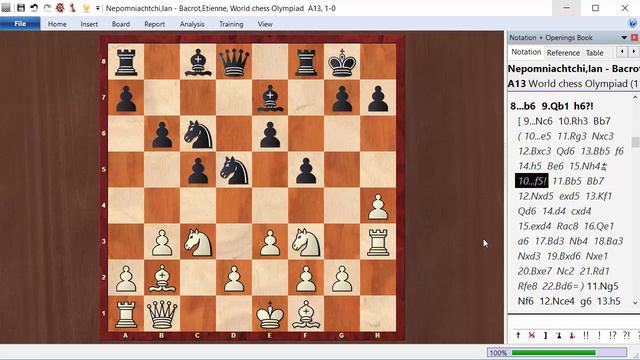Click the yellow trophy icon in title bar
The height and width of the screenshot is (360, 640).
pos(86,8)
